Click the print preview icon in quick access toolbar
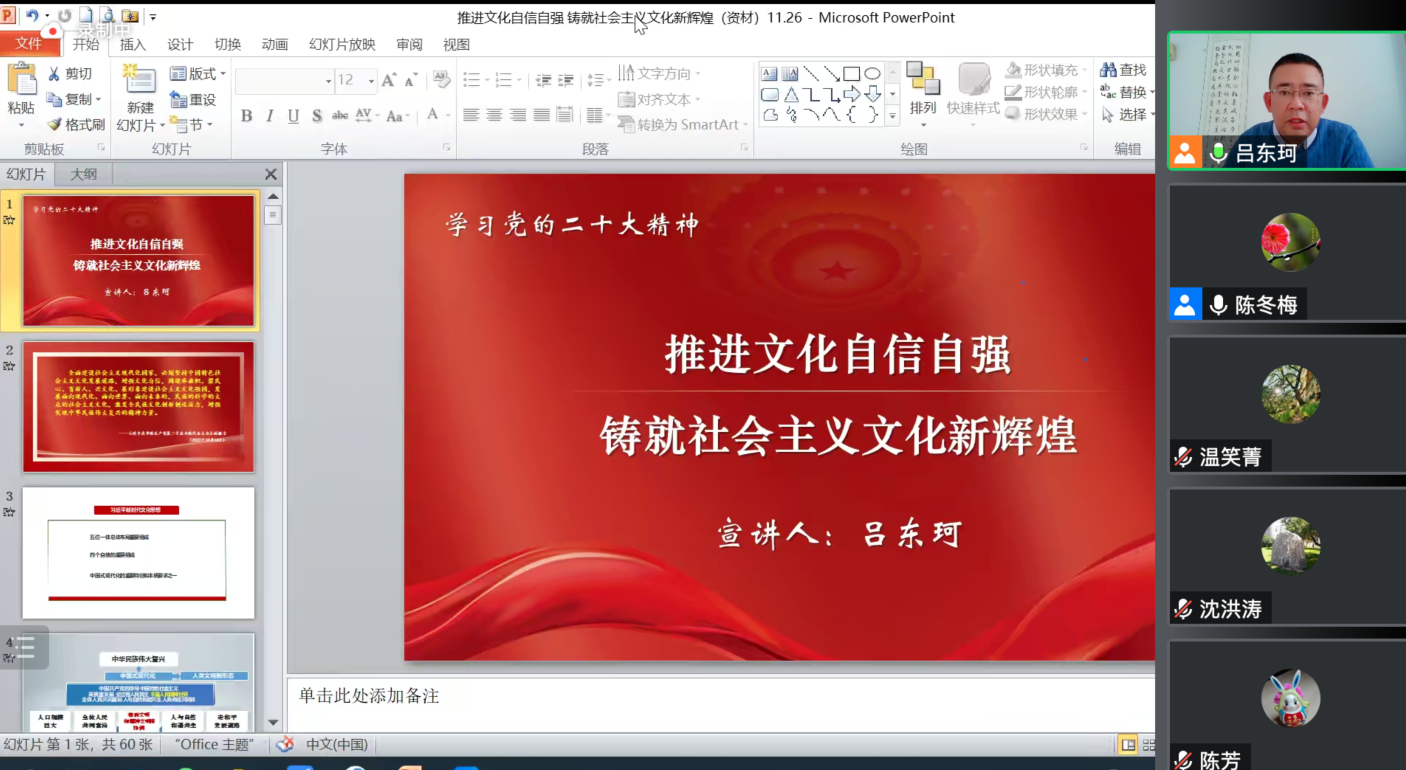Screen dimensions: 1406x770 107,16
